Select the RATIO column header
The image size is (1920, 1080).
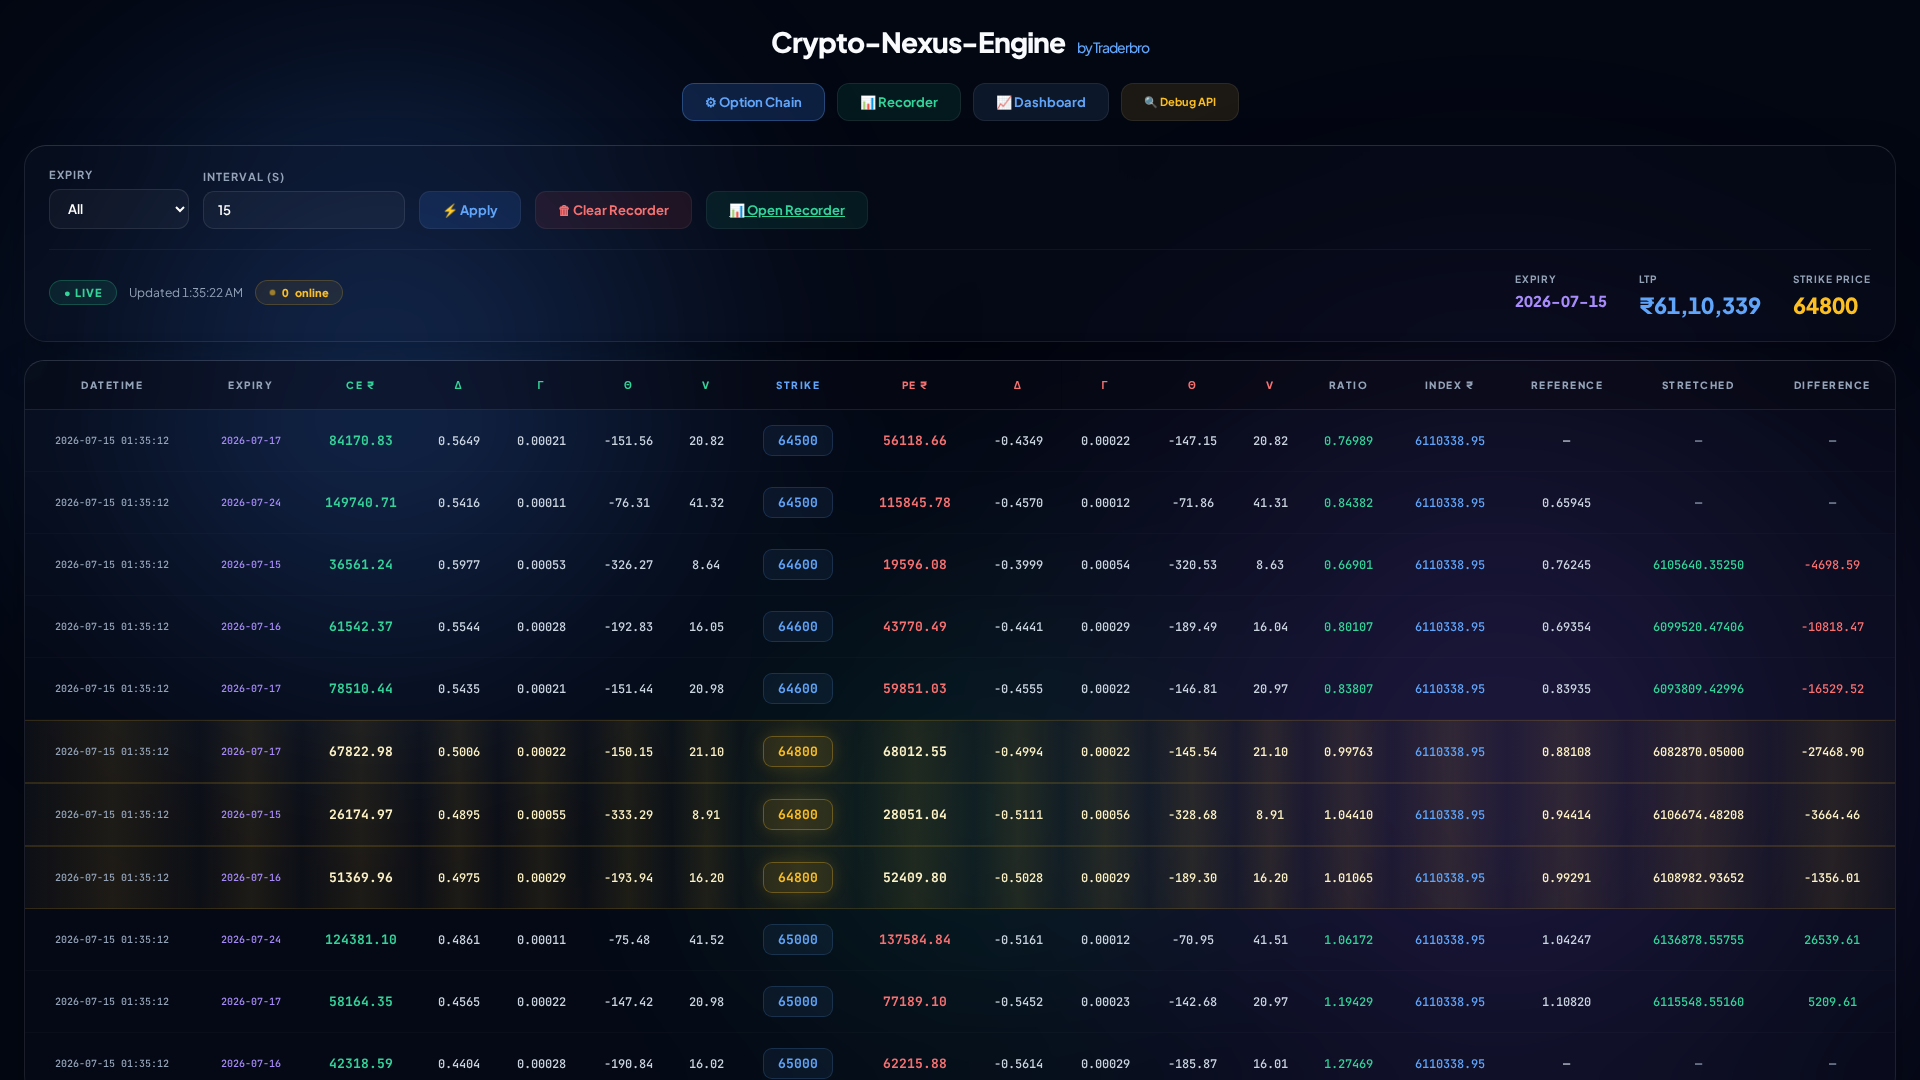tap(1348, 385)
